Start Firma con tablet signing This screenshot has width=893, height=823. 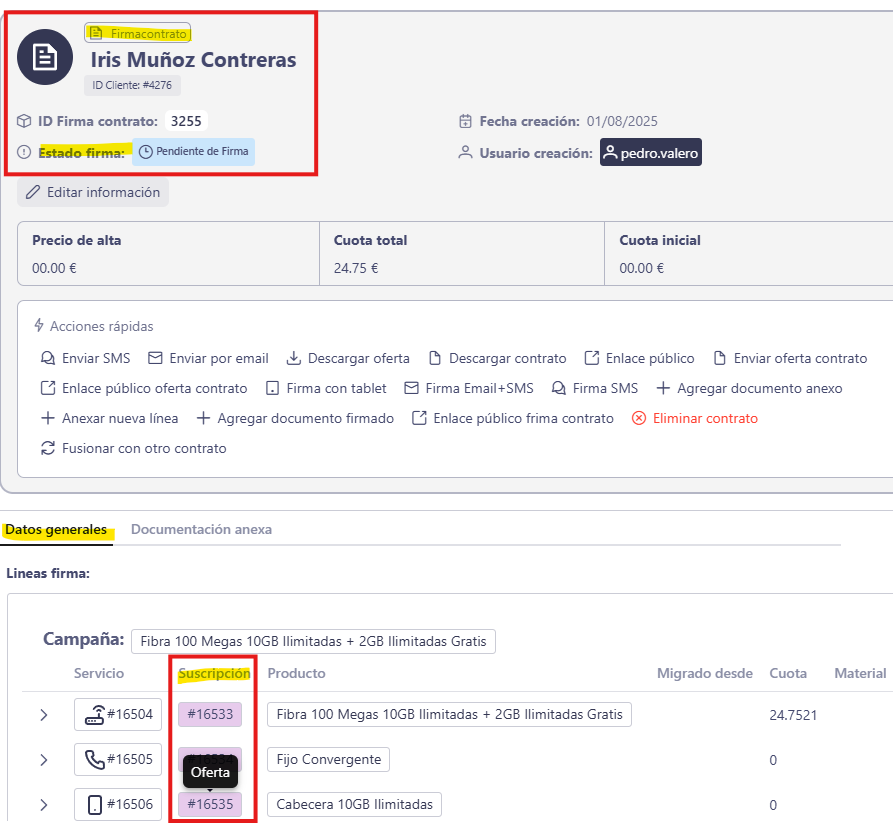point(326,388)
